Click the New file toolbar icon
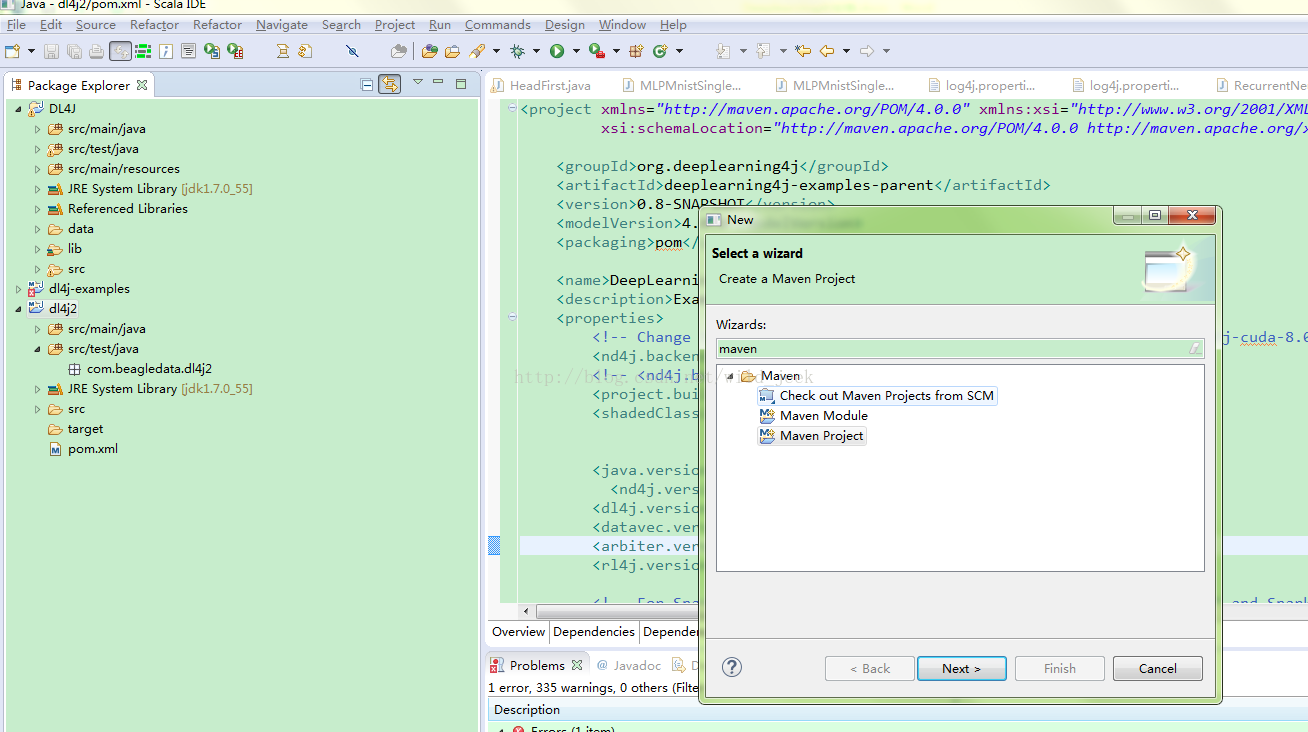Image resolution: width=1308 pixels, height=732 pixels. point(12,51)
